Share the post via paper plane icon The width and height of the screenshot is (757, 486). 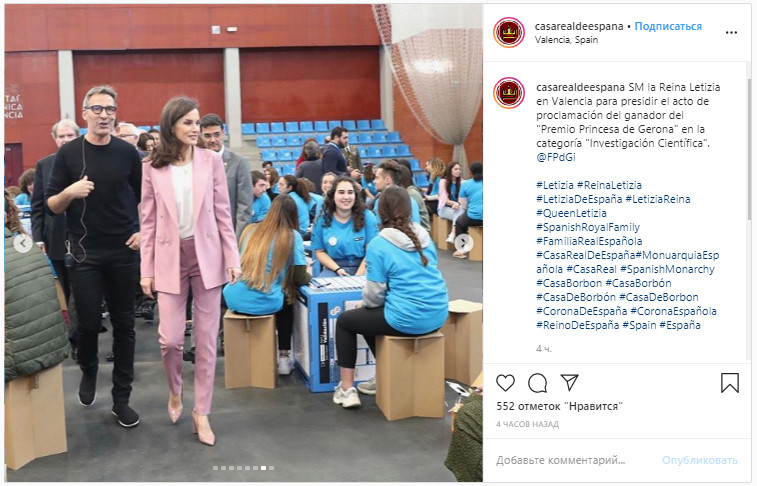pyautogui.click(x=570, y=382)
